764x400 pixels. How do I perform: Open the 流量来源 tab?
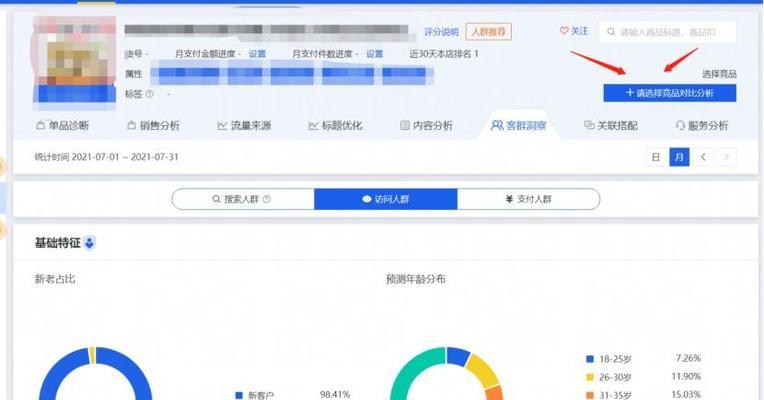click(x=244, y=126)
